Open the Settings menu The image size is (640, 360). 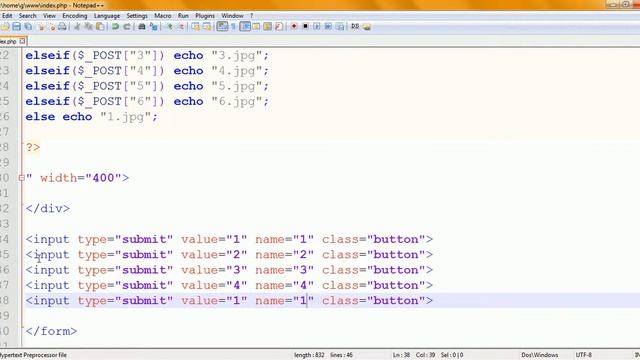(x=137, y=16)
